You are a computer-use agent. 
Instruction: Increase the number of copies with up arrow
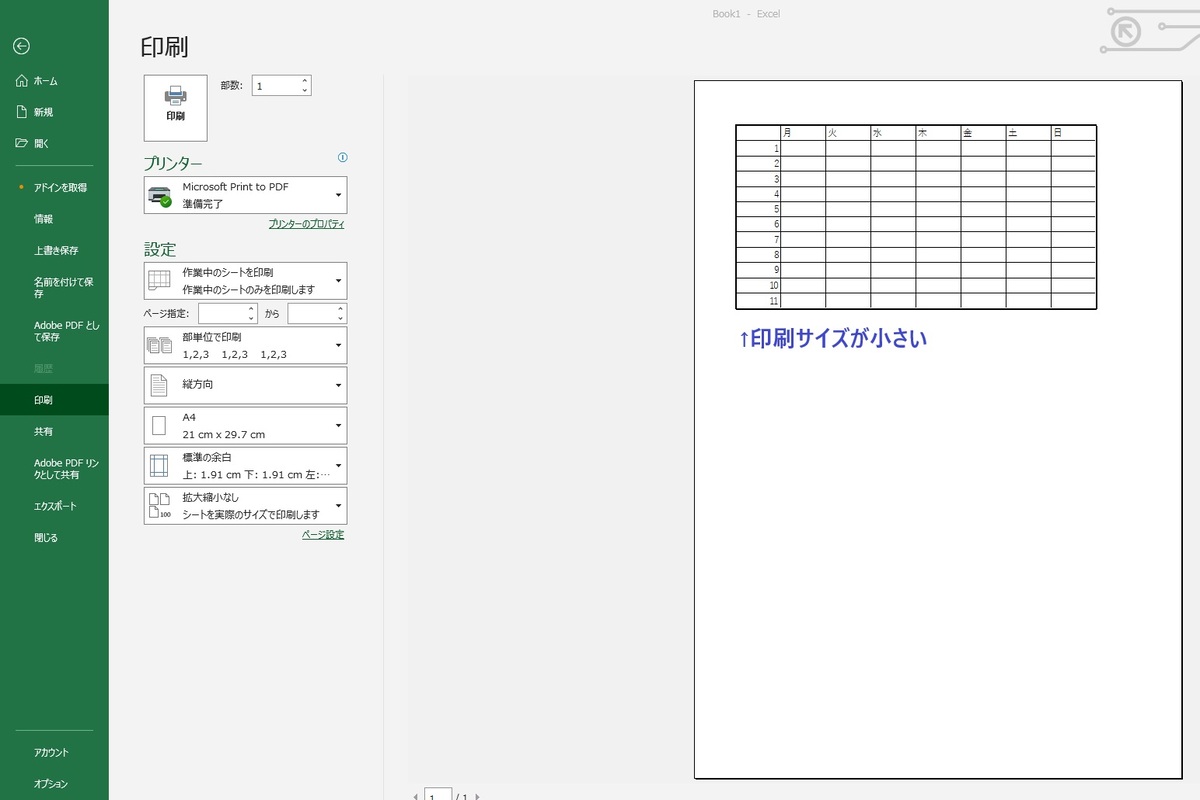[x=304, y=81]
